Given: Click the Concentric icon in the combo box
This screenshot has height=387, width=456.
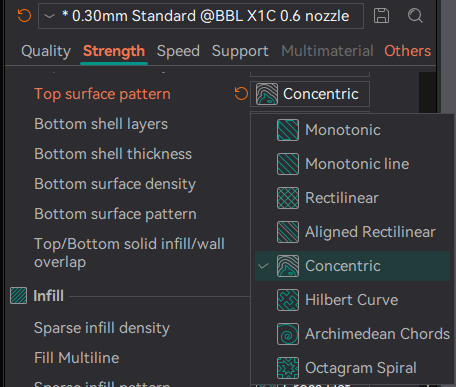Looking at the screenshot, I should (x=267, y=94).
